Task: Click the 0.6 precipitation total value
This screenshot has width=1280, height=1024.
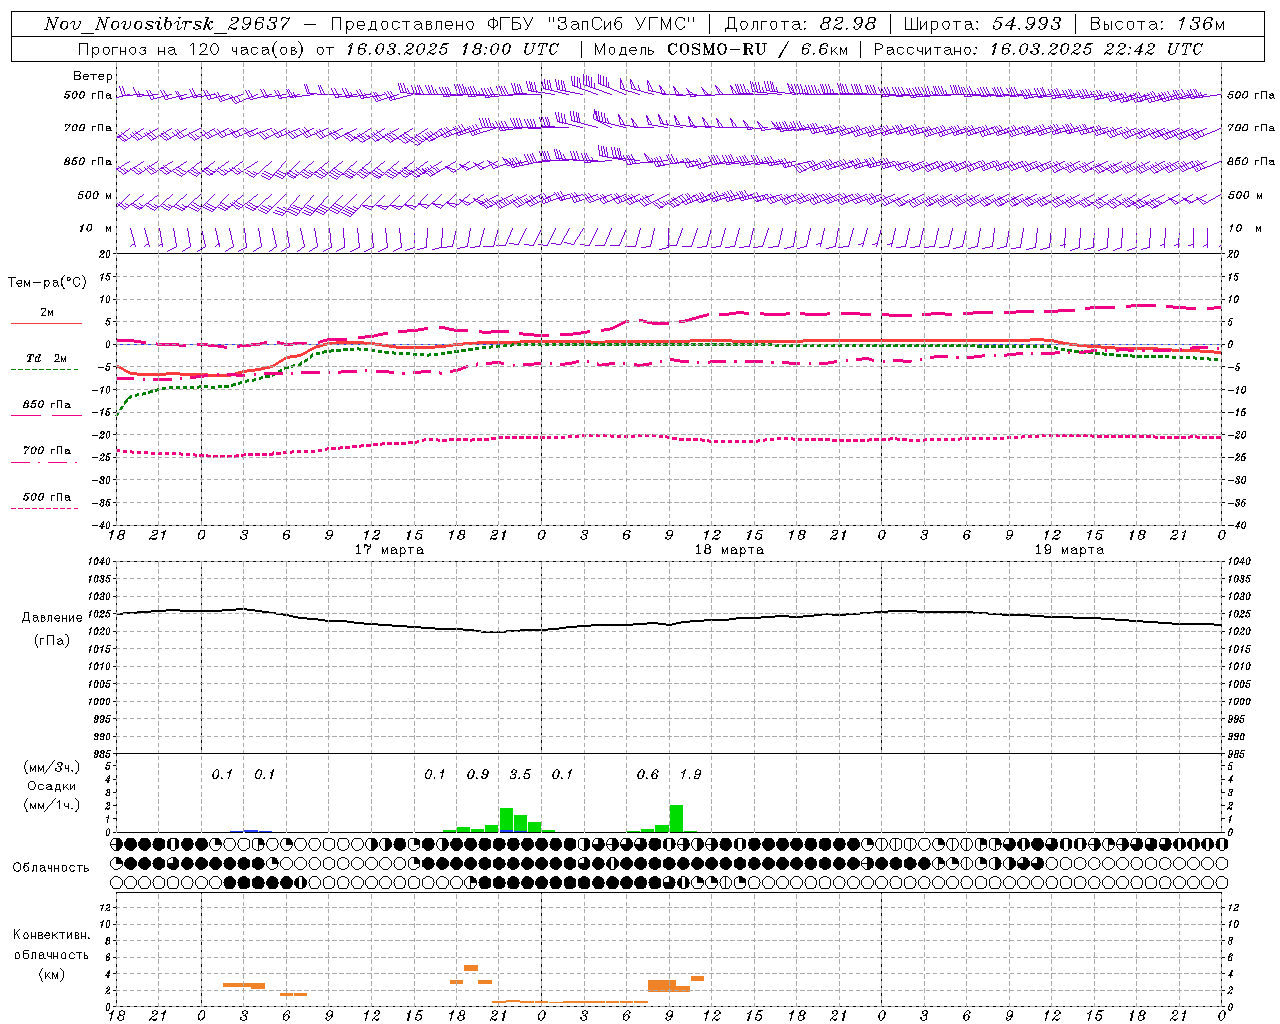Action: pyautogui.click(x=648, y=774)
